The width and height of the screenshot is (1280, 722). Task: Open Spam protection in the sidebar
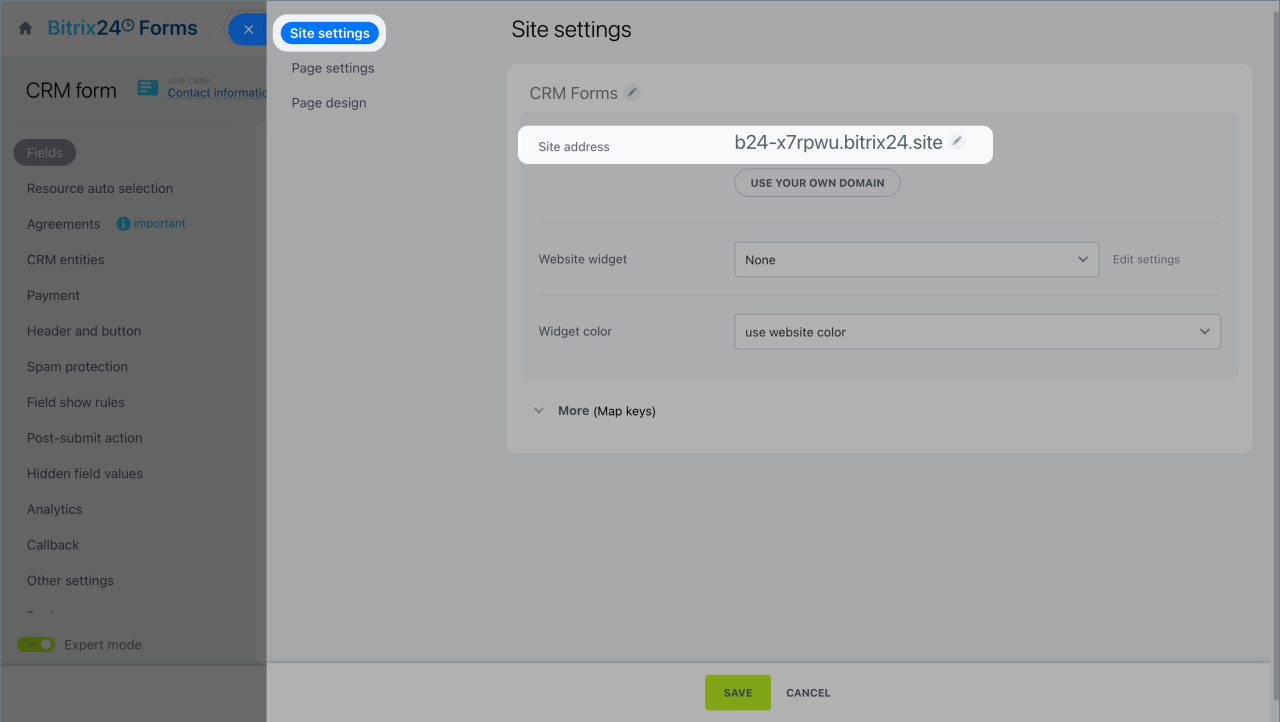pyautogui.click(x=77, y=367)
